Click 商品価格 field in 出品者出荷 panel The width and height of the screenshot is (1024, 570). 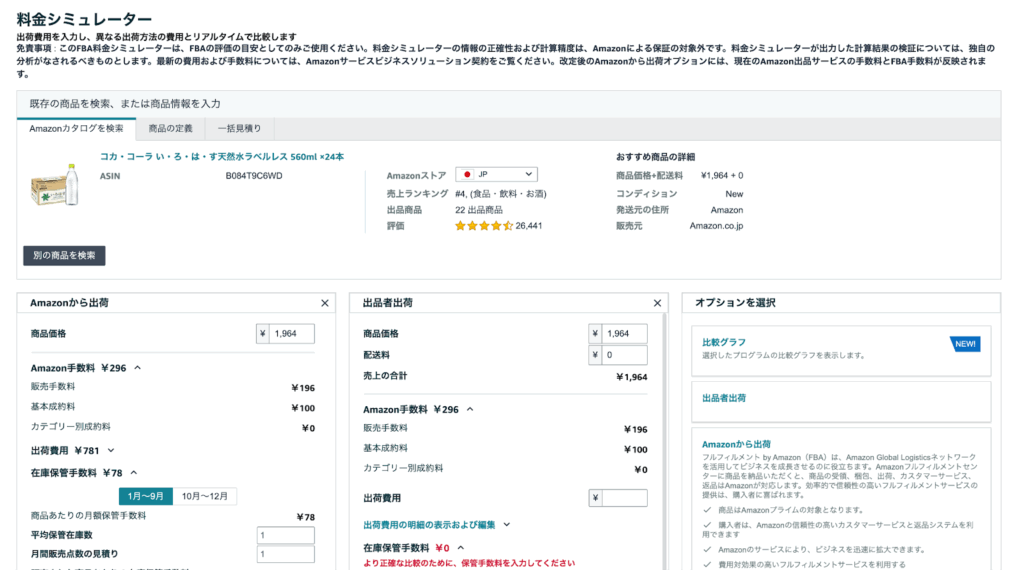(624, 334)
